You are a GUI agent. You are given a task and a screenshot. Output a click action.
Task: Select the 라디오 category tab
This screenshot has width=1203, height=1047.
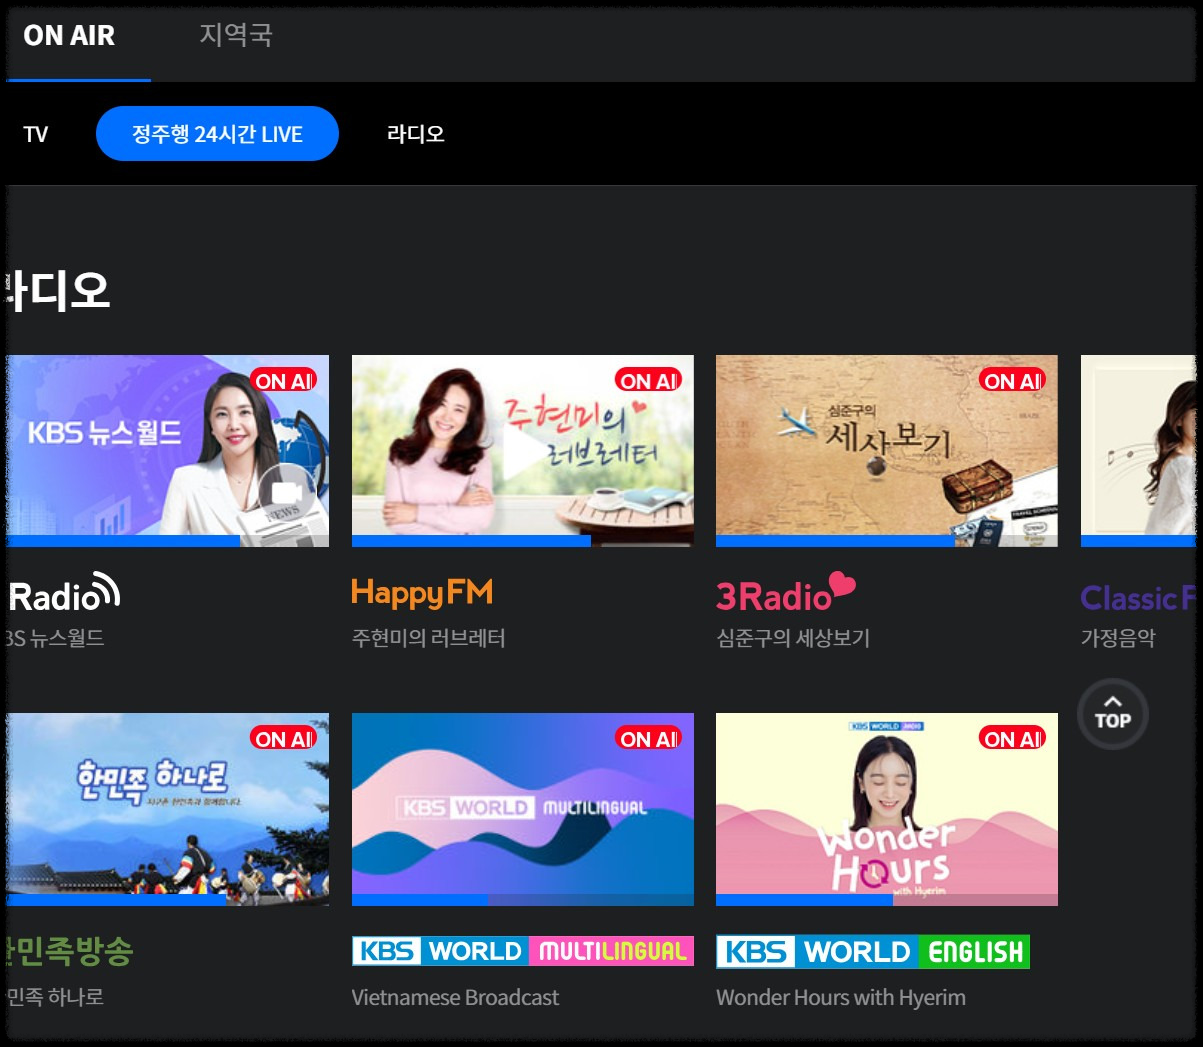click(x=416, y=134)
